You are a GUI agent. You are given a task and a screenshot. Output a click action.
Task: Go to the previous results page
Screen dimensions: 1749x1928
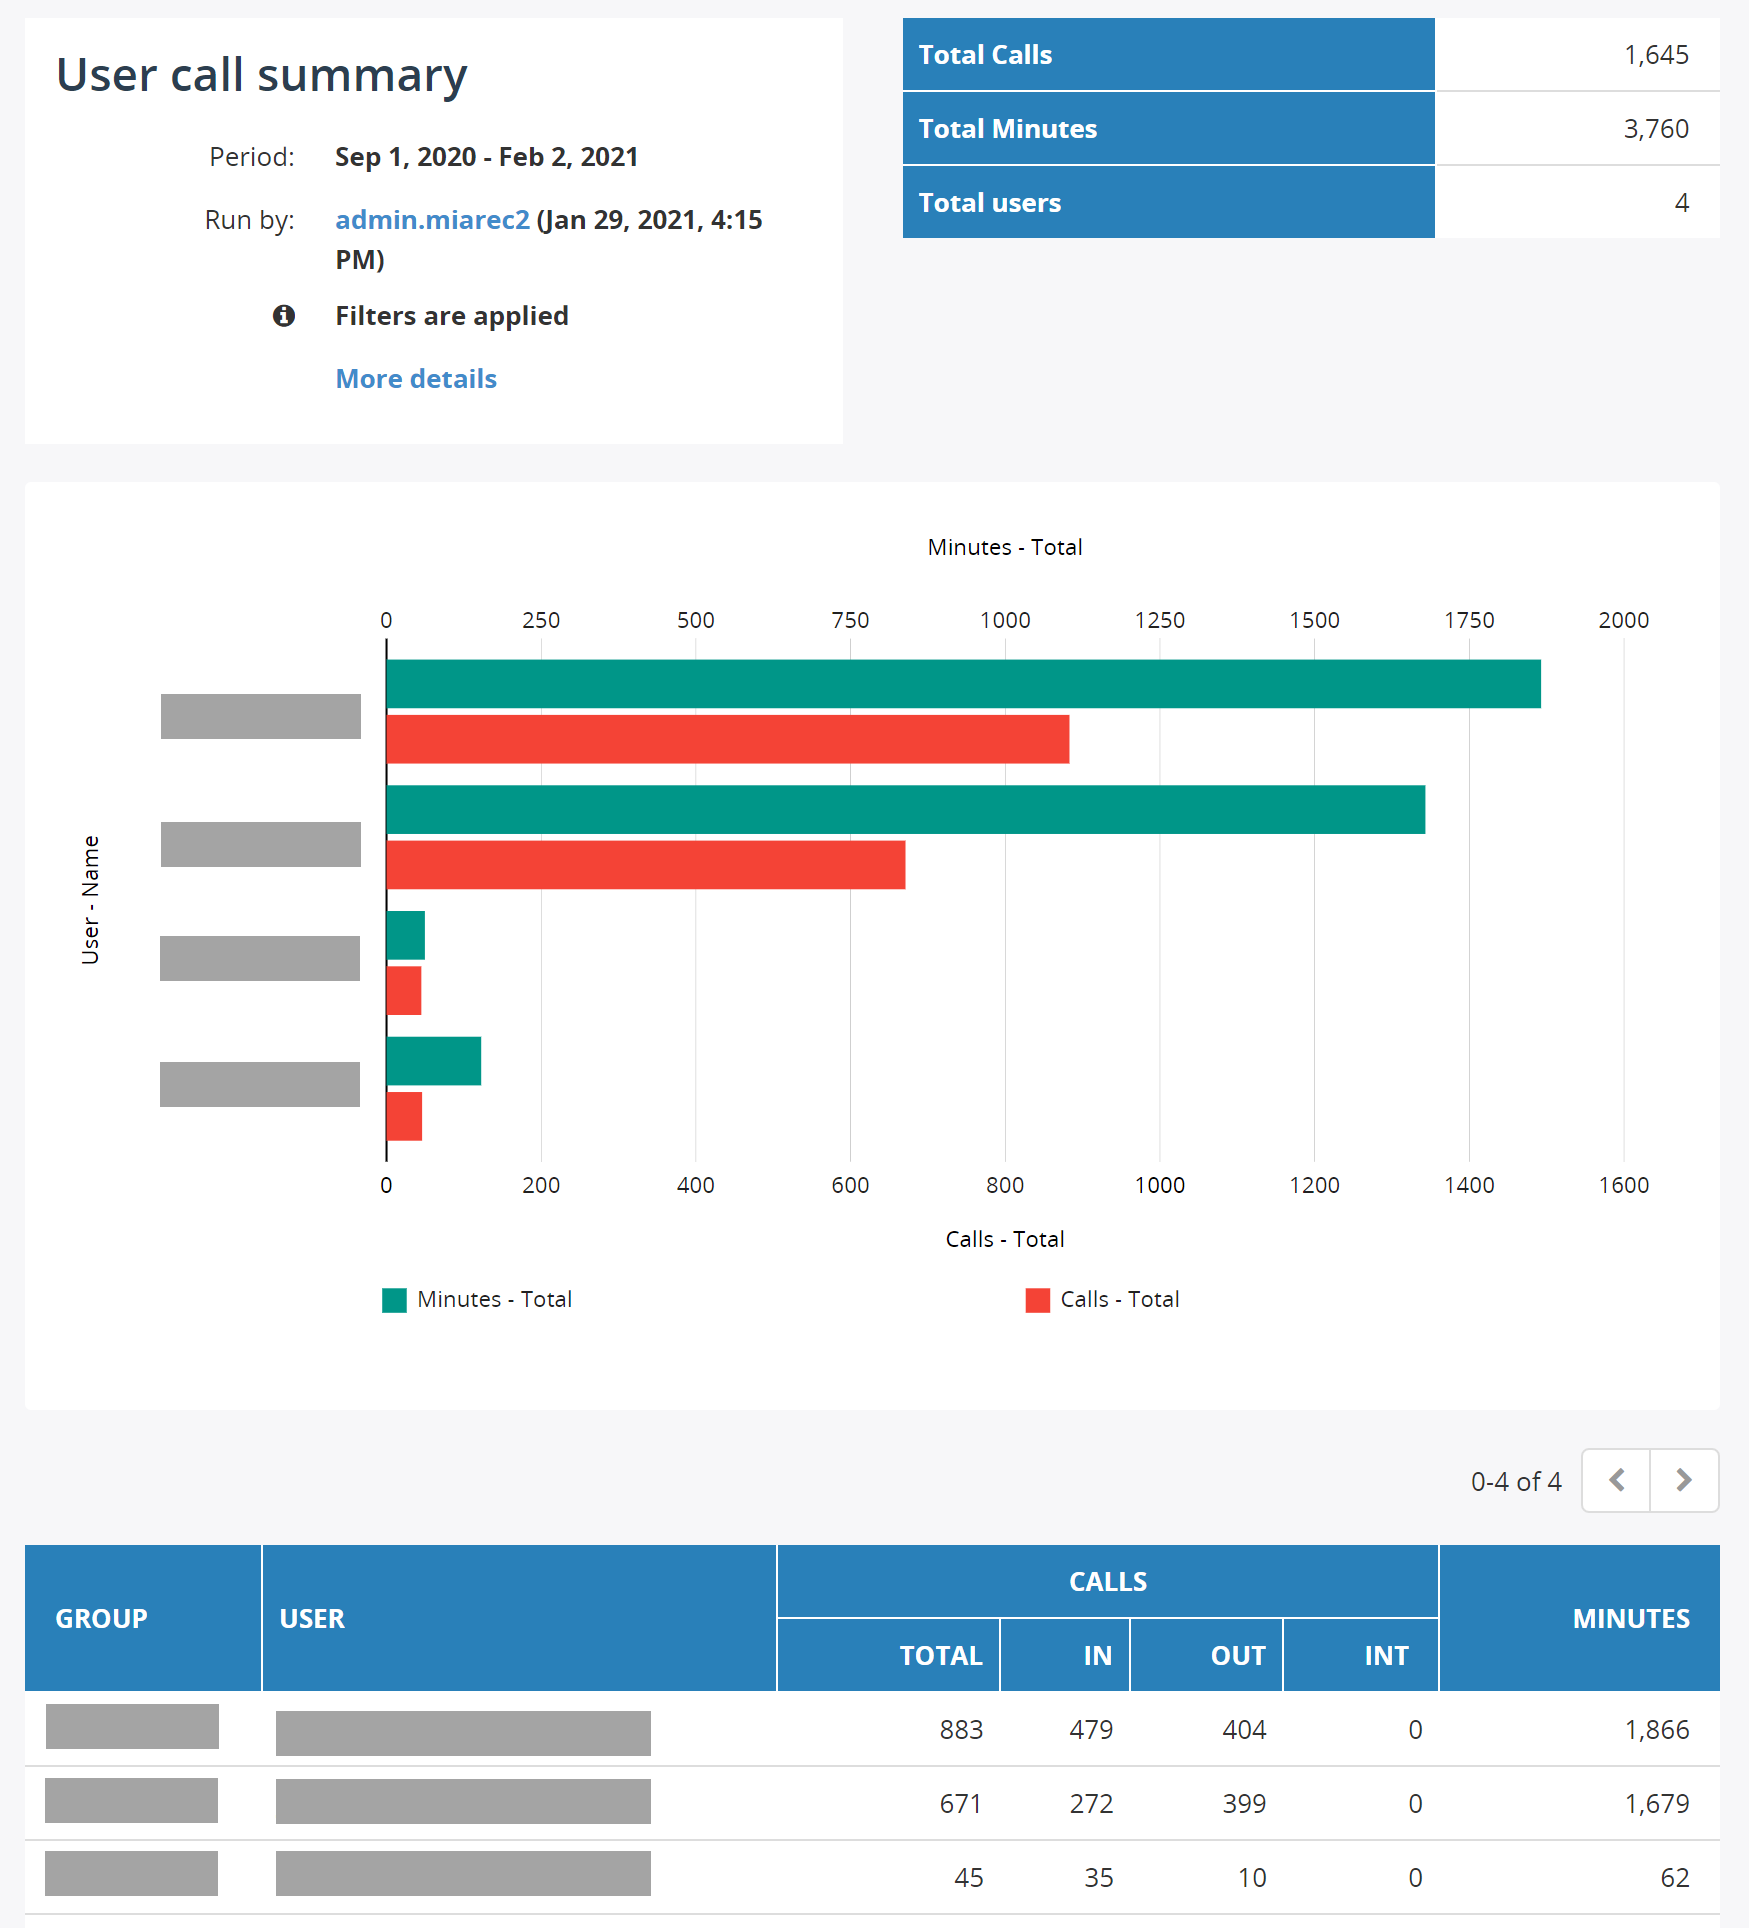tap(1616, 1480)
